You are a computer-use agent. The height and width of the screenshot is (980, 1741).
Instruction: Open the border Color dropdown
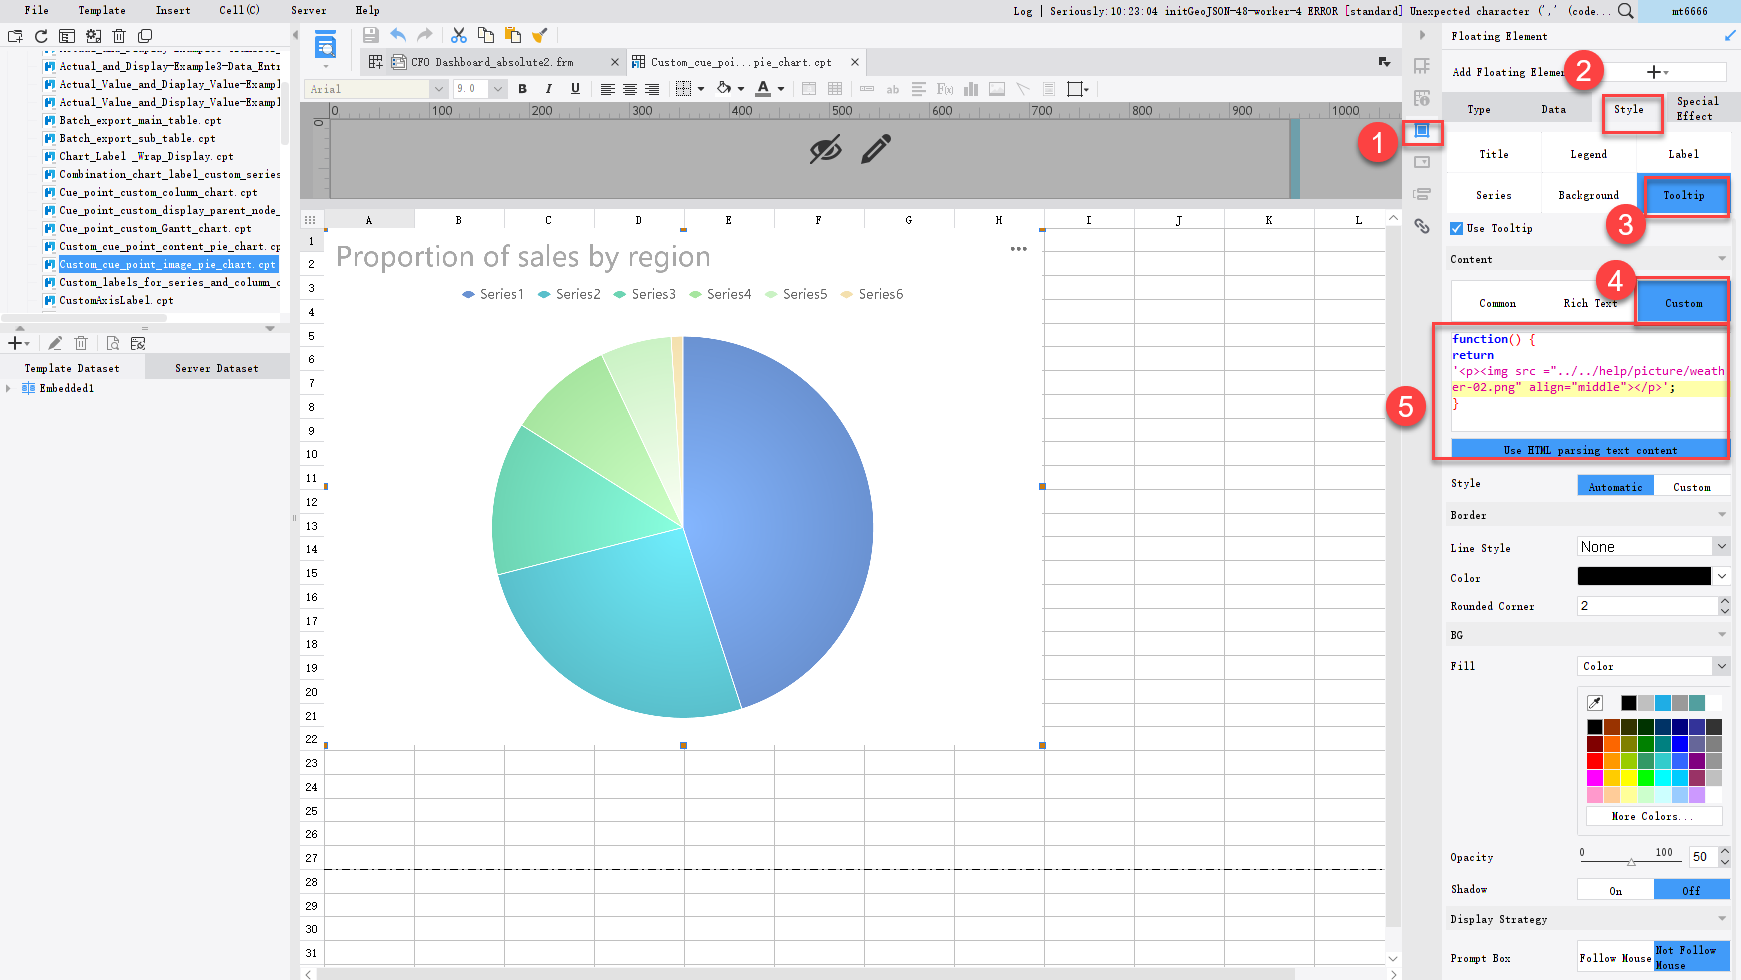tap(1721, 577)
